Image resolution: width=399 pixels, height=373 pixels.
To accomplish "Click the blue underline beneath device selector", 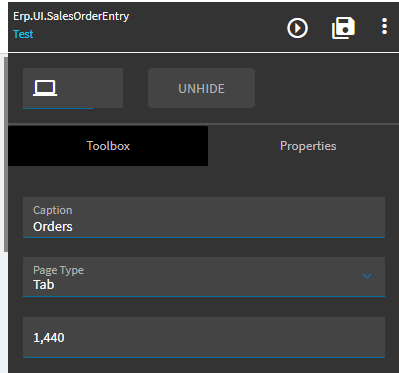I will pyautogui.click(x=58, y=108).
